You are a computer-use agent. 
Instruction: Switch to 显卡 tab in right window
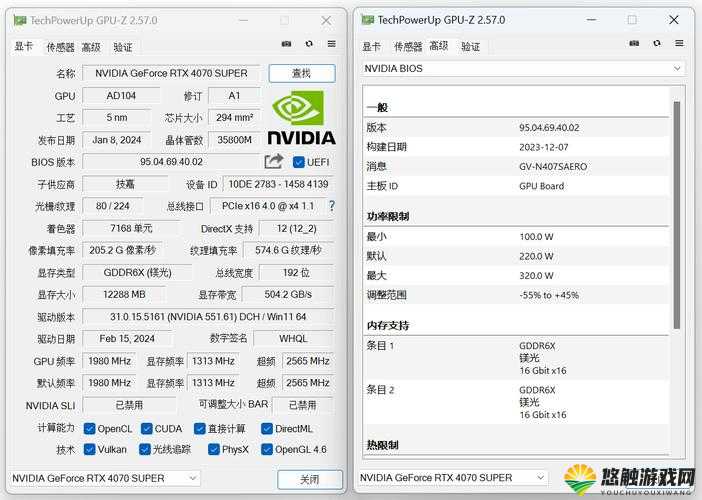click(x=371, y=46)
